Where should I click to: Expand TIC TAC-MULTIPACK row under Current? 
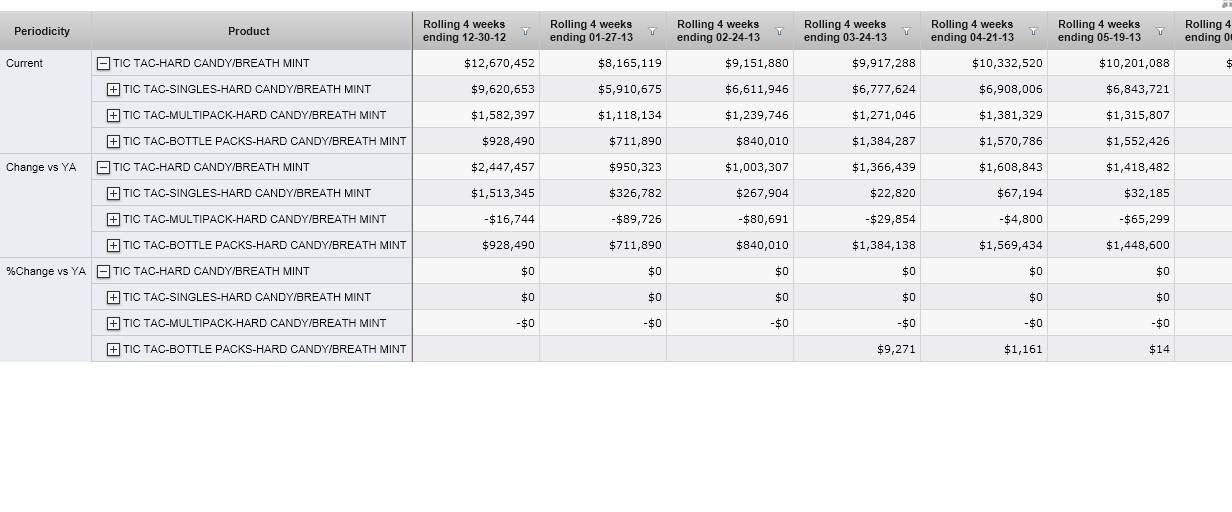pyautogui.click(x=113, y=115)
